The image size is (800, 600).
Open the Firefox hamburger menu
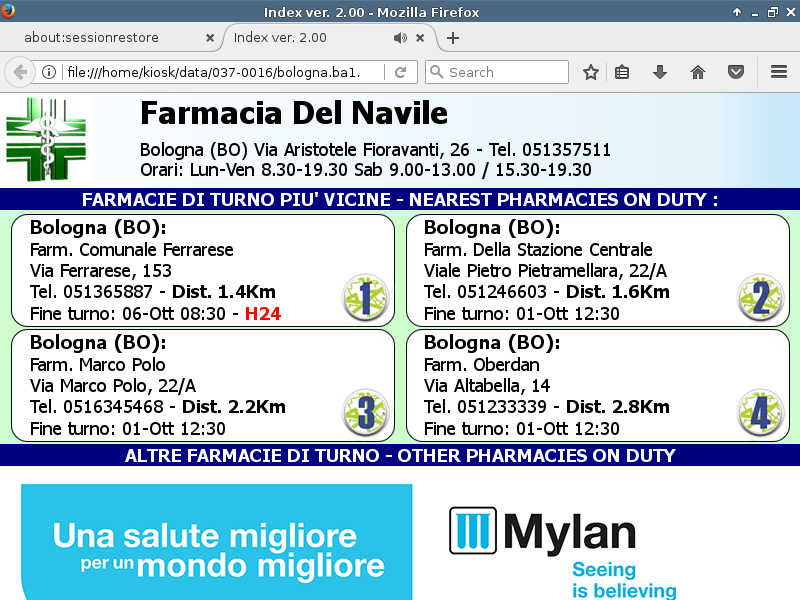[x=779, y=72]
